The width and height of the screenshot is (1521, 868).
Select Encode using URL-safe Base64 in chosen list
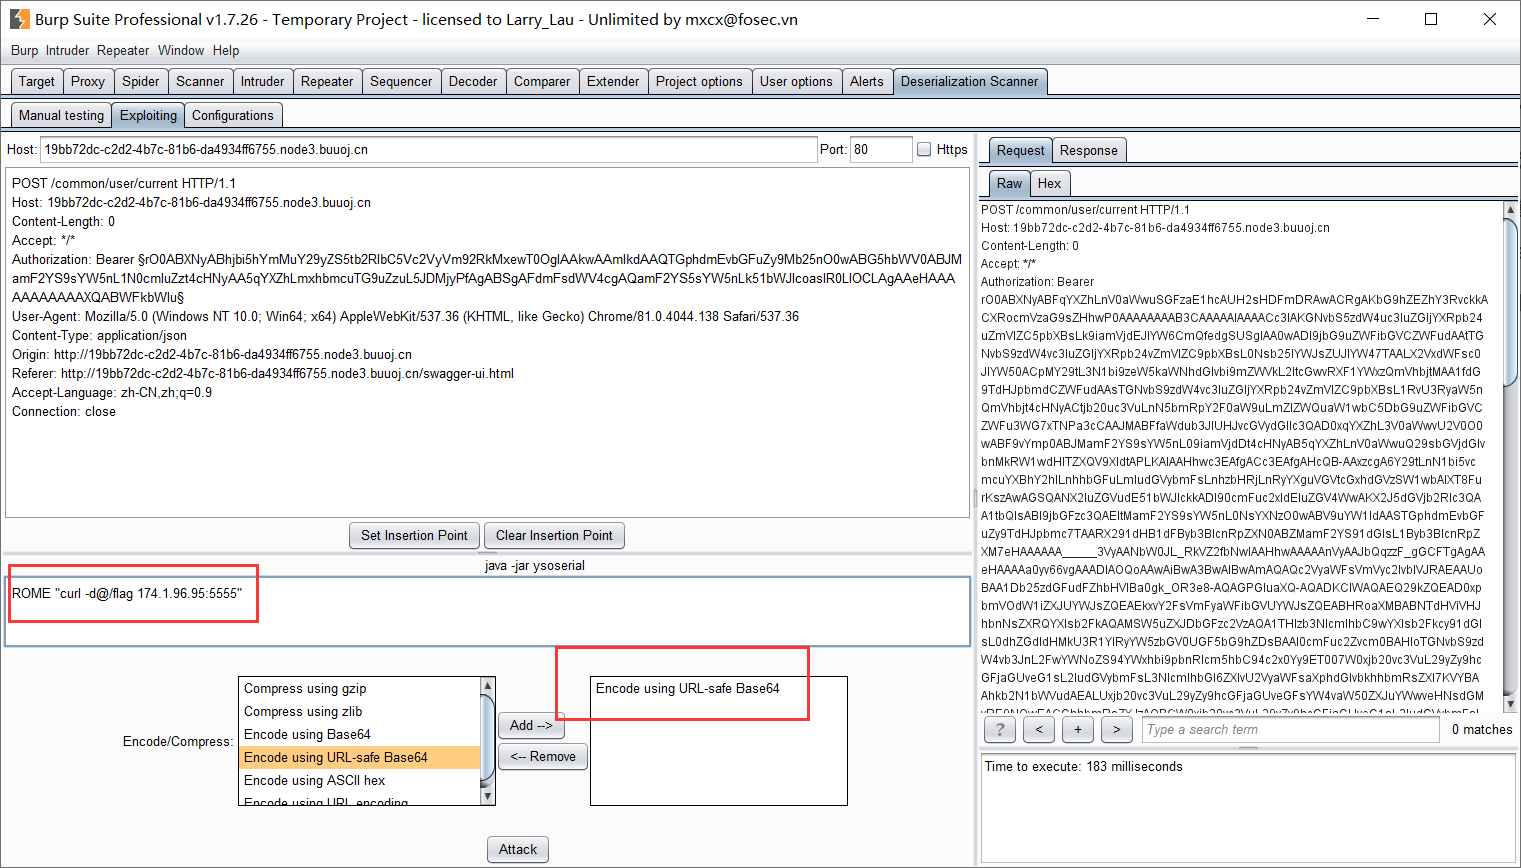click(718, 688)
